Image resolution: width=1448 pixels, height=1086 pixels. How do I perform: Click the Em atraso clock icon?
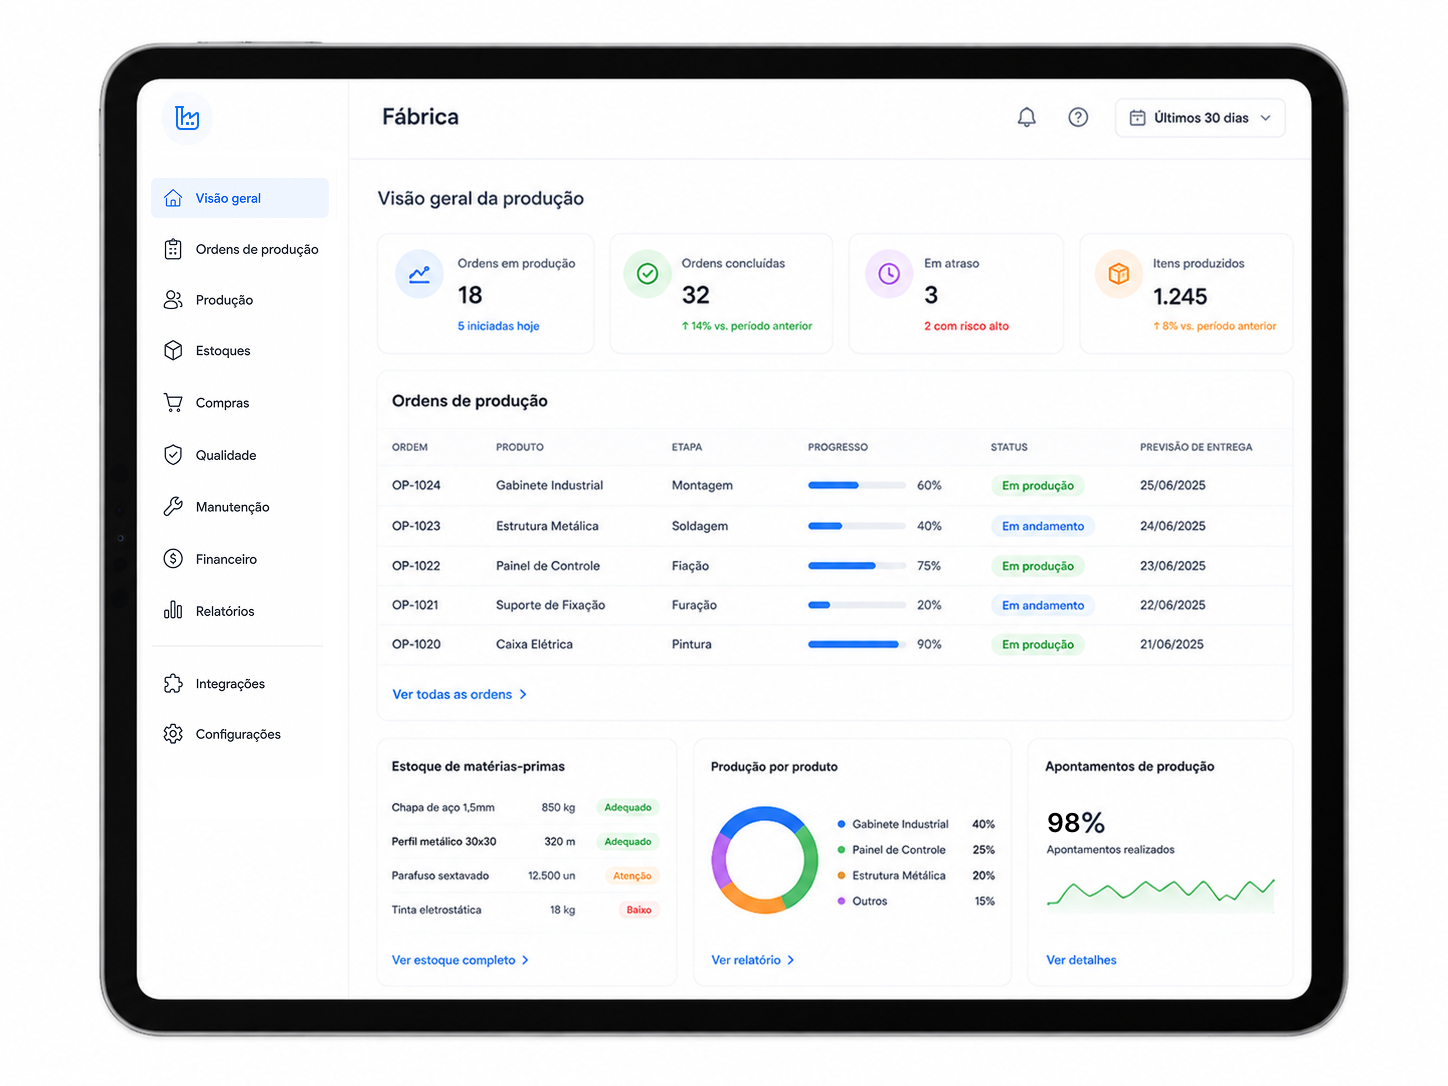(889, 274)
